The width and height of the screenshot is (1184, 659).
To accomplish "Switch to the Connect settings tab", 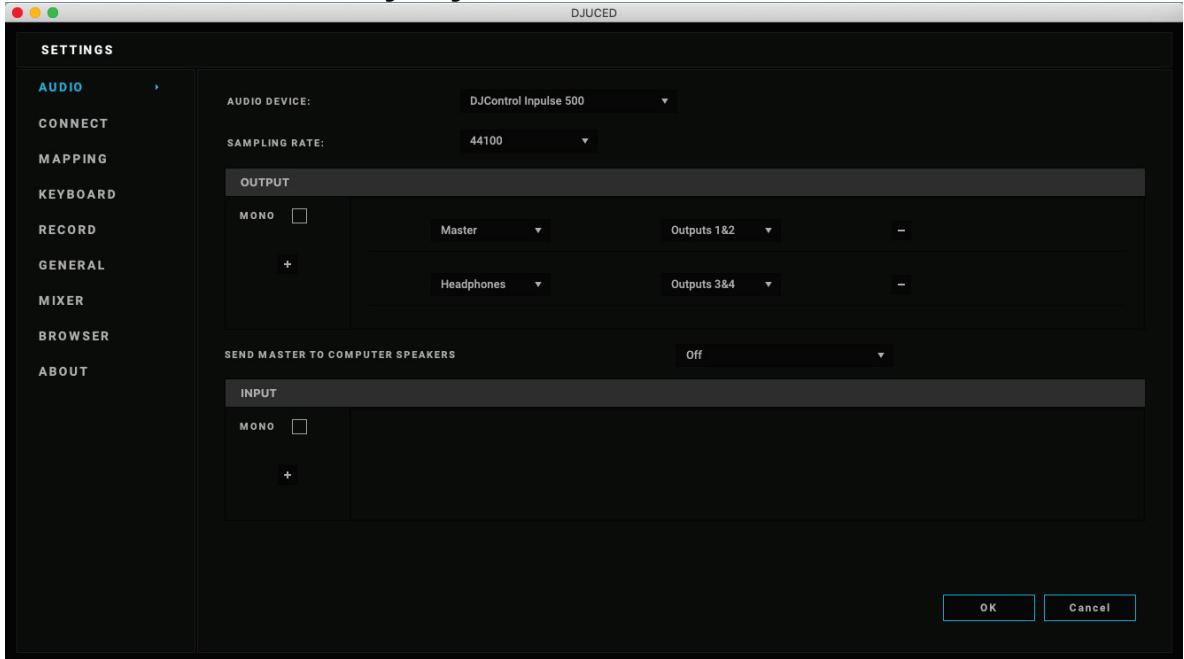I will 73,123.
